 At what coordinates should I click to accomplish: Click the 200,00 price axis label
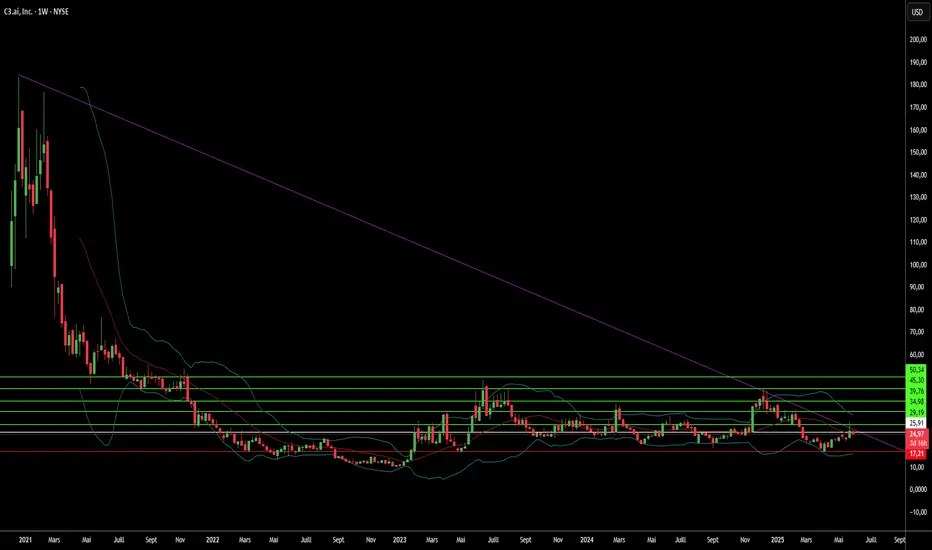click(x=918, y=40)
